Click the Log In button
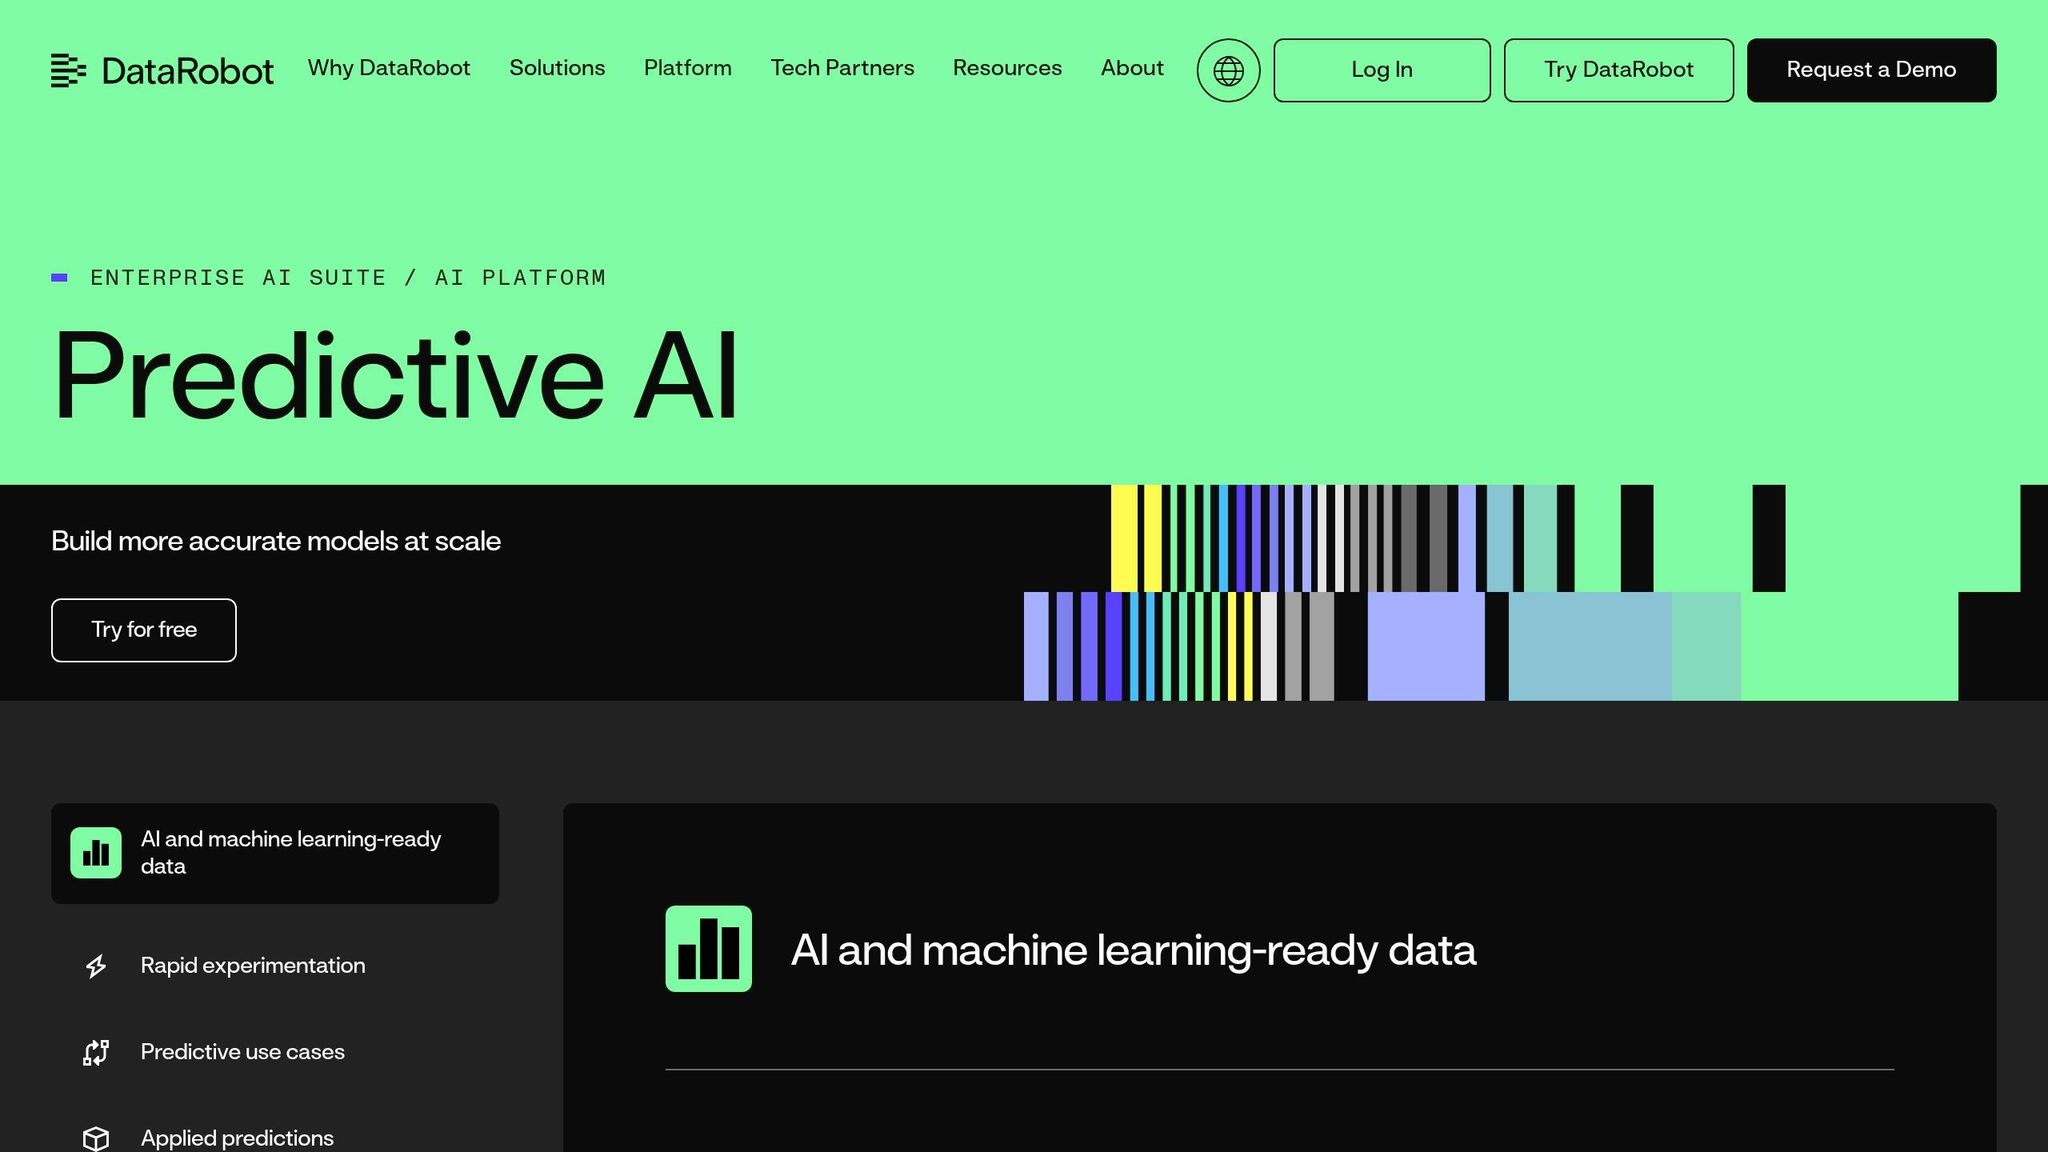Image resolution: width=2048 pixels, height=1152 pixels. (1382, 70)
